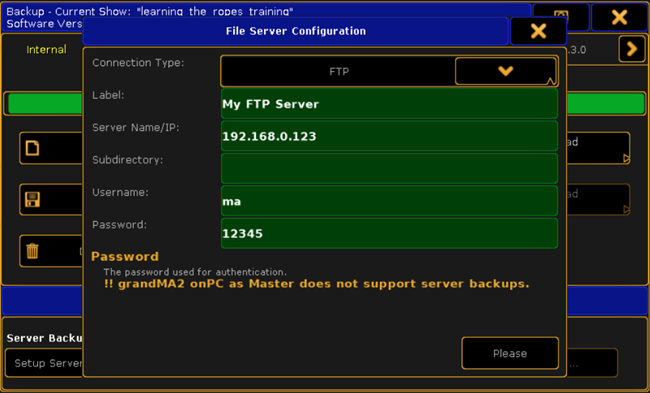
Task: Click the Connection Type label
Action: point(138,63)
